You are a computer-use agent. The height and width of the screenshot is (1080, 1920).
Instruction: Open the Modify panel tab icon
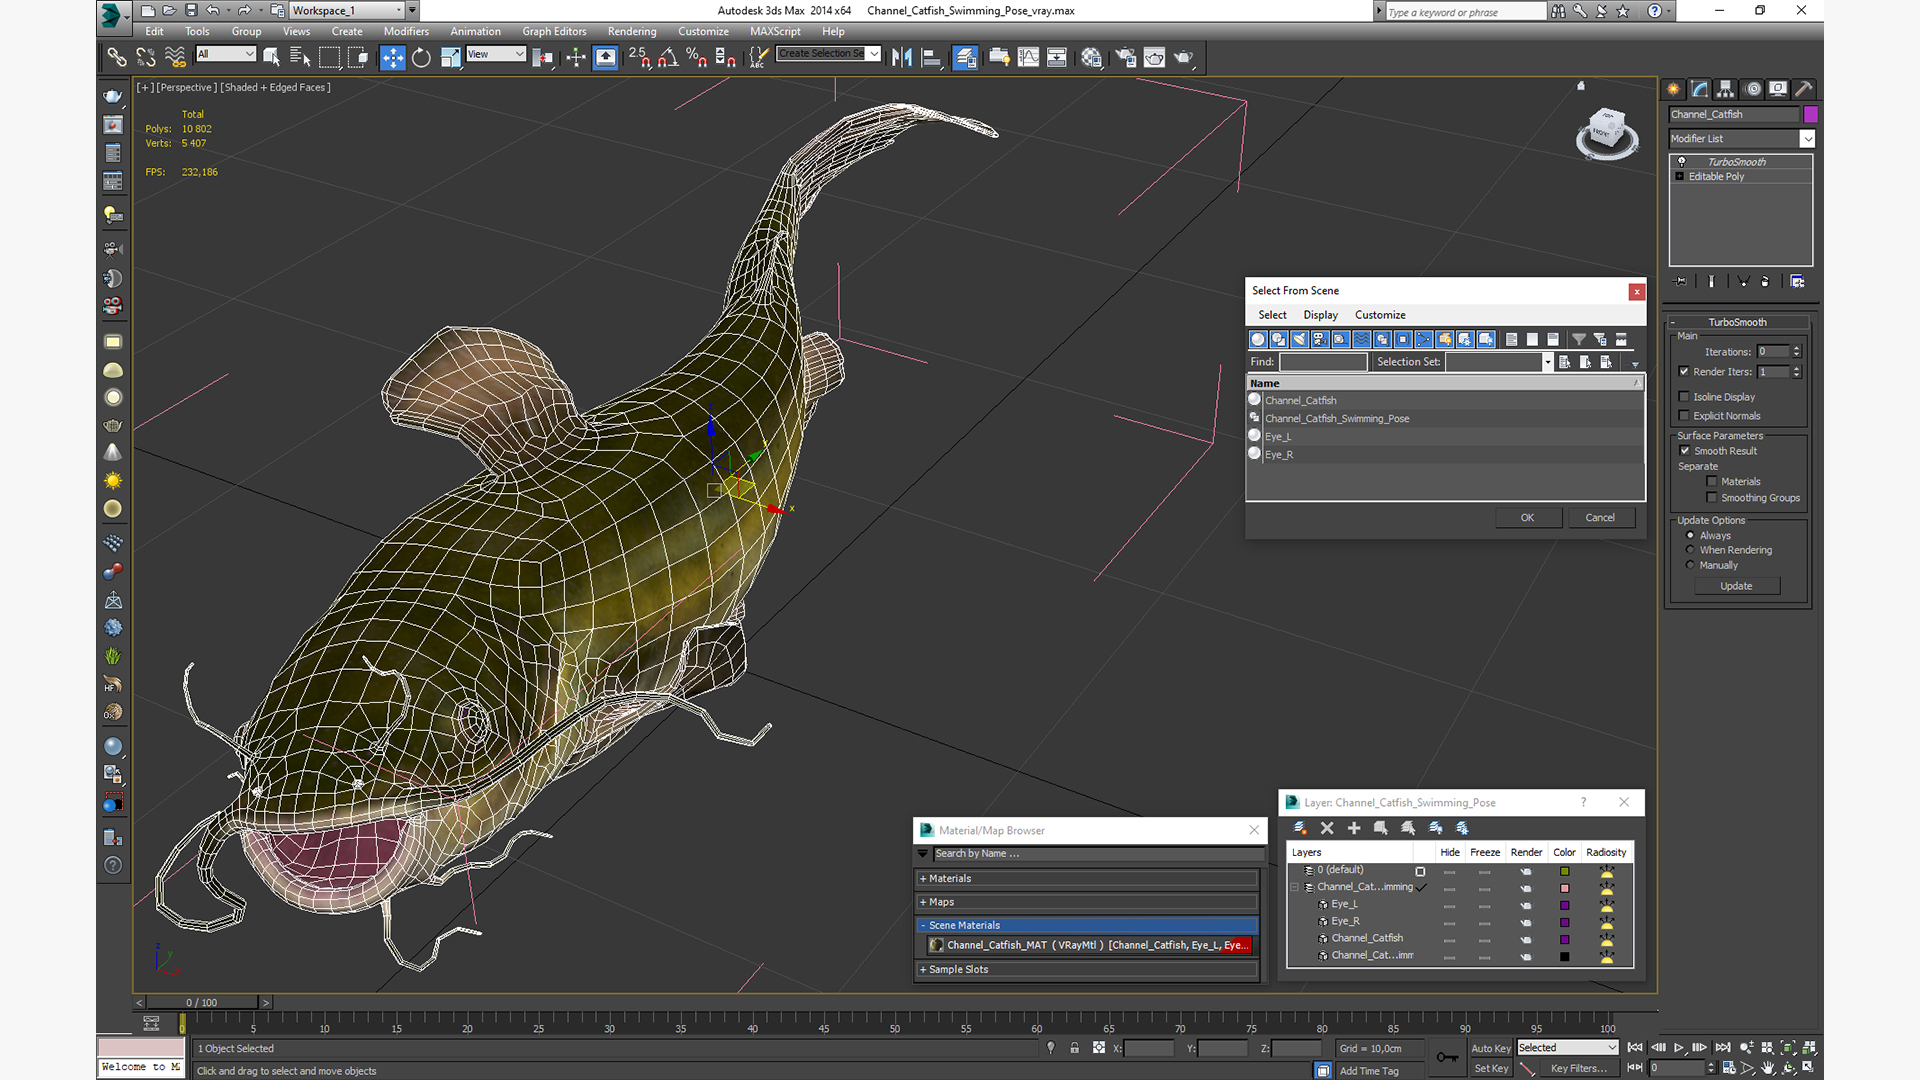(1699, 89)
